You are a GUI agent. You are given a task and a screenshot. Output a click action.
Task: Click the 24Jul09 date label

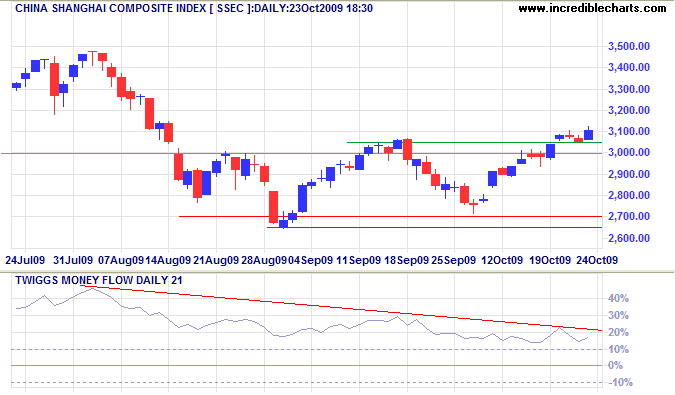[25, 260]
